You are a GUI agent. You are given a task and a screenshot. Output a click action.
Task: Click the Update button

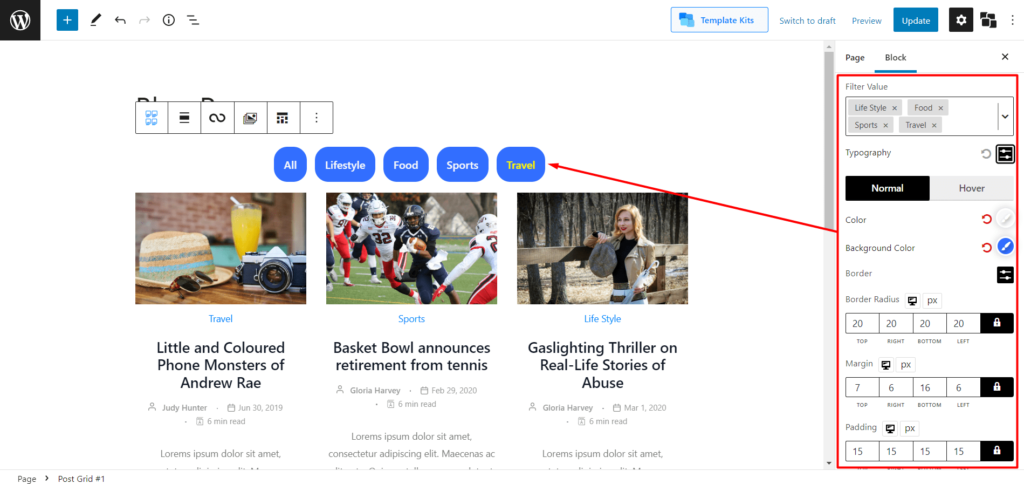tap(915, 20)
